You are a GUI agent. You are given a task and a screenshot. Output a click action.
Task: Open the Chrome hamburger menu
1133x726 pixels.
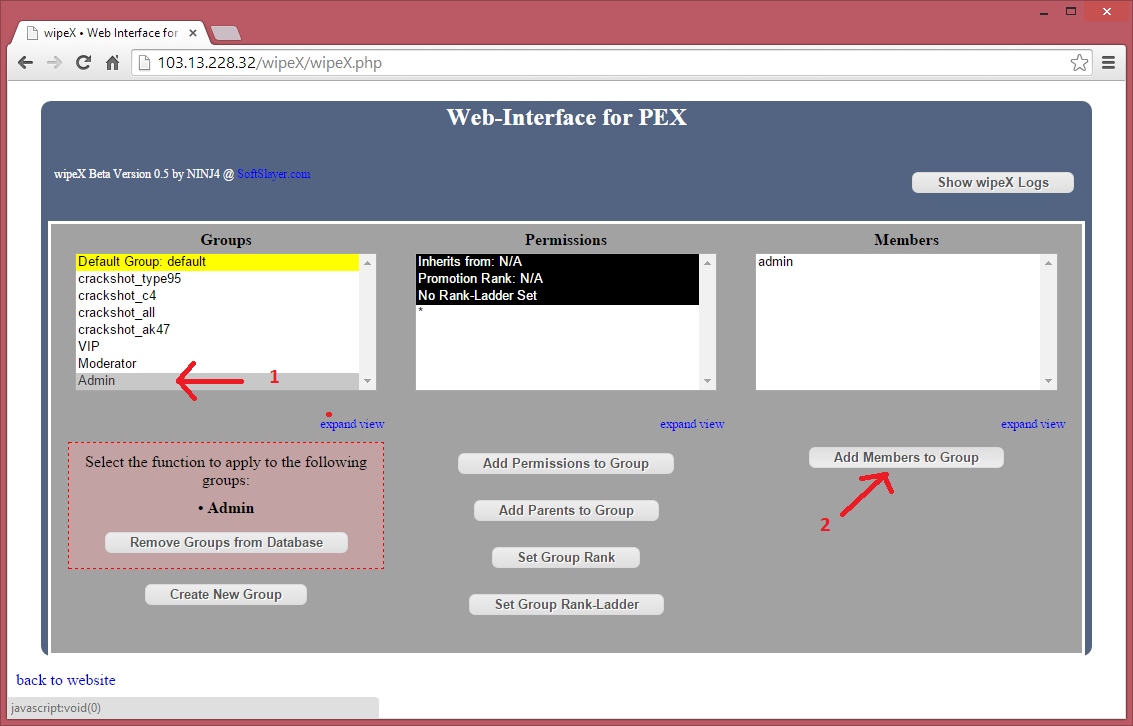click(x=1108, y=63)
